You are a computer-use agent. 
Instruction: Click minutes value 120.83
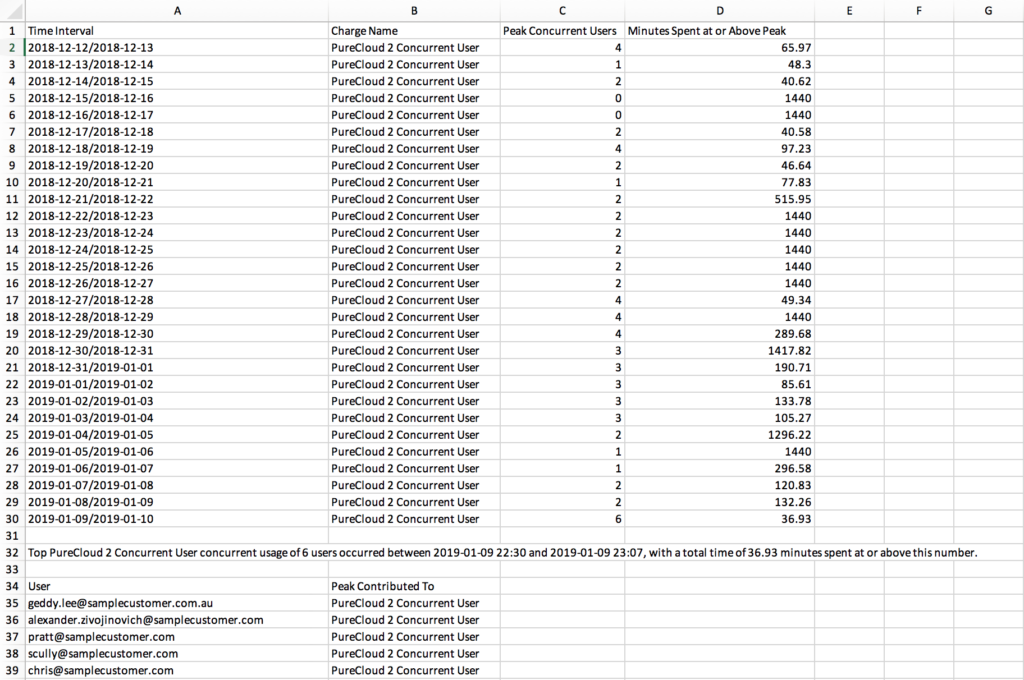720,485
